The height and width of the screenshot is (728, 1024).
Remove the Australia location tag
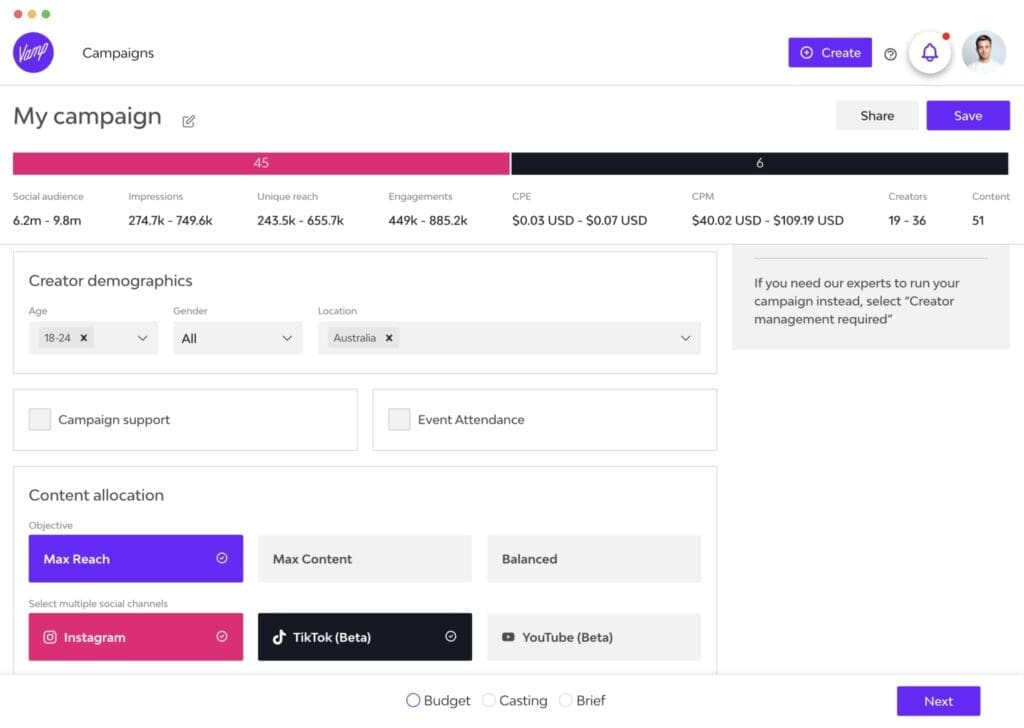389,338
